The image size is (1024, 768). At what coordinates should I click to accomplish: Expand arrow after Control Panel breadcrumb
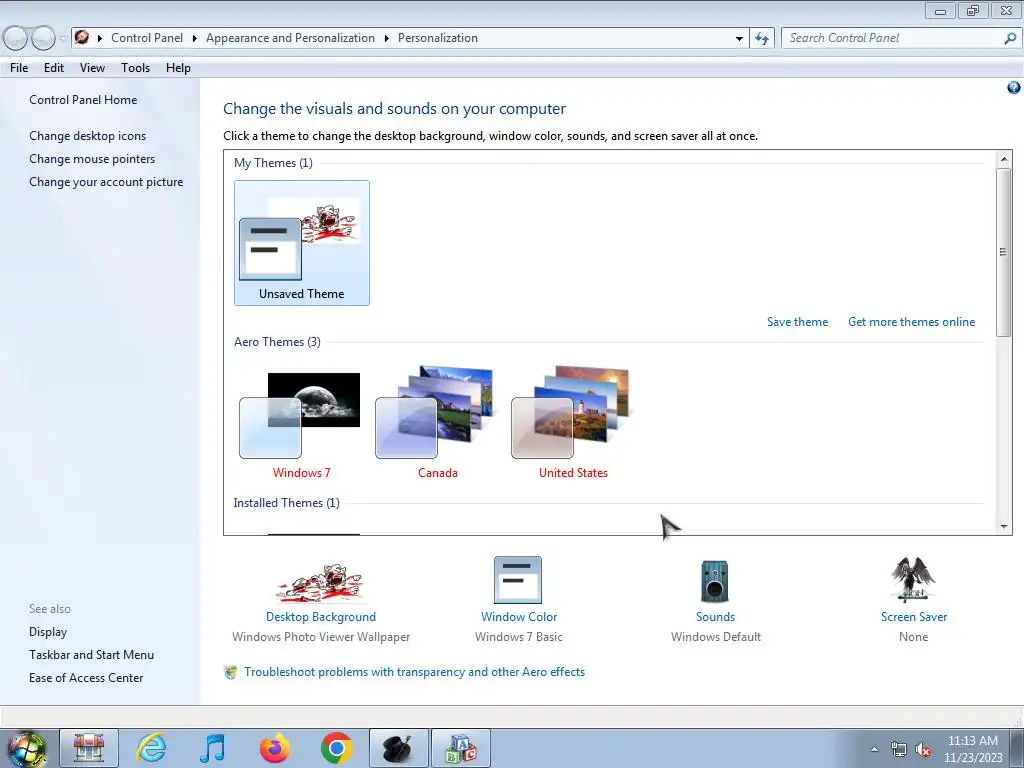195,39
